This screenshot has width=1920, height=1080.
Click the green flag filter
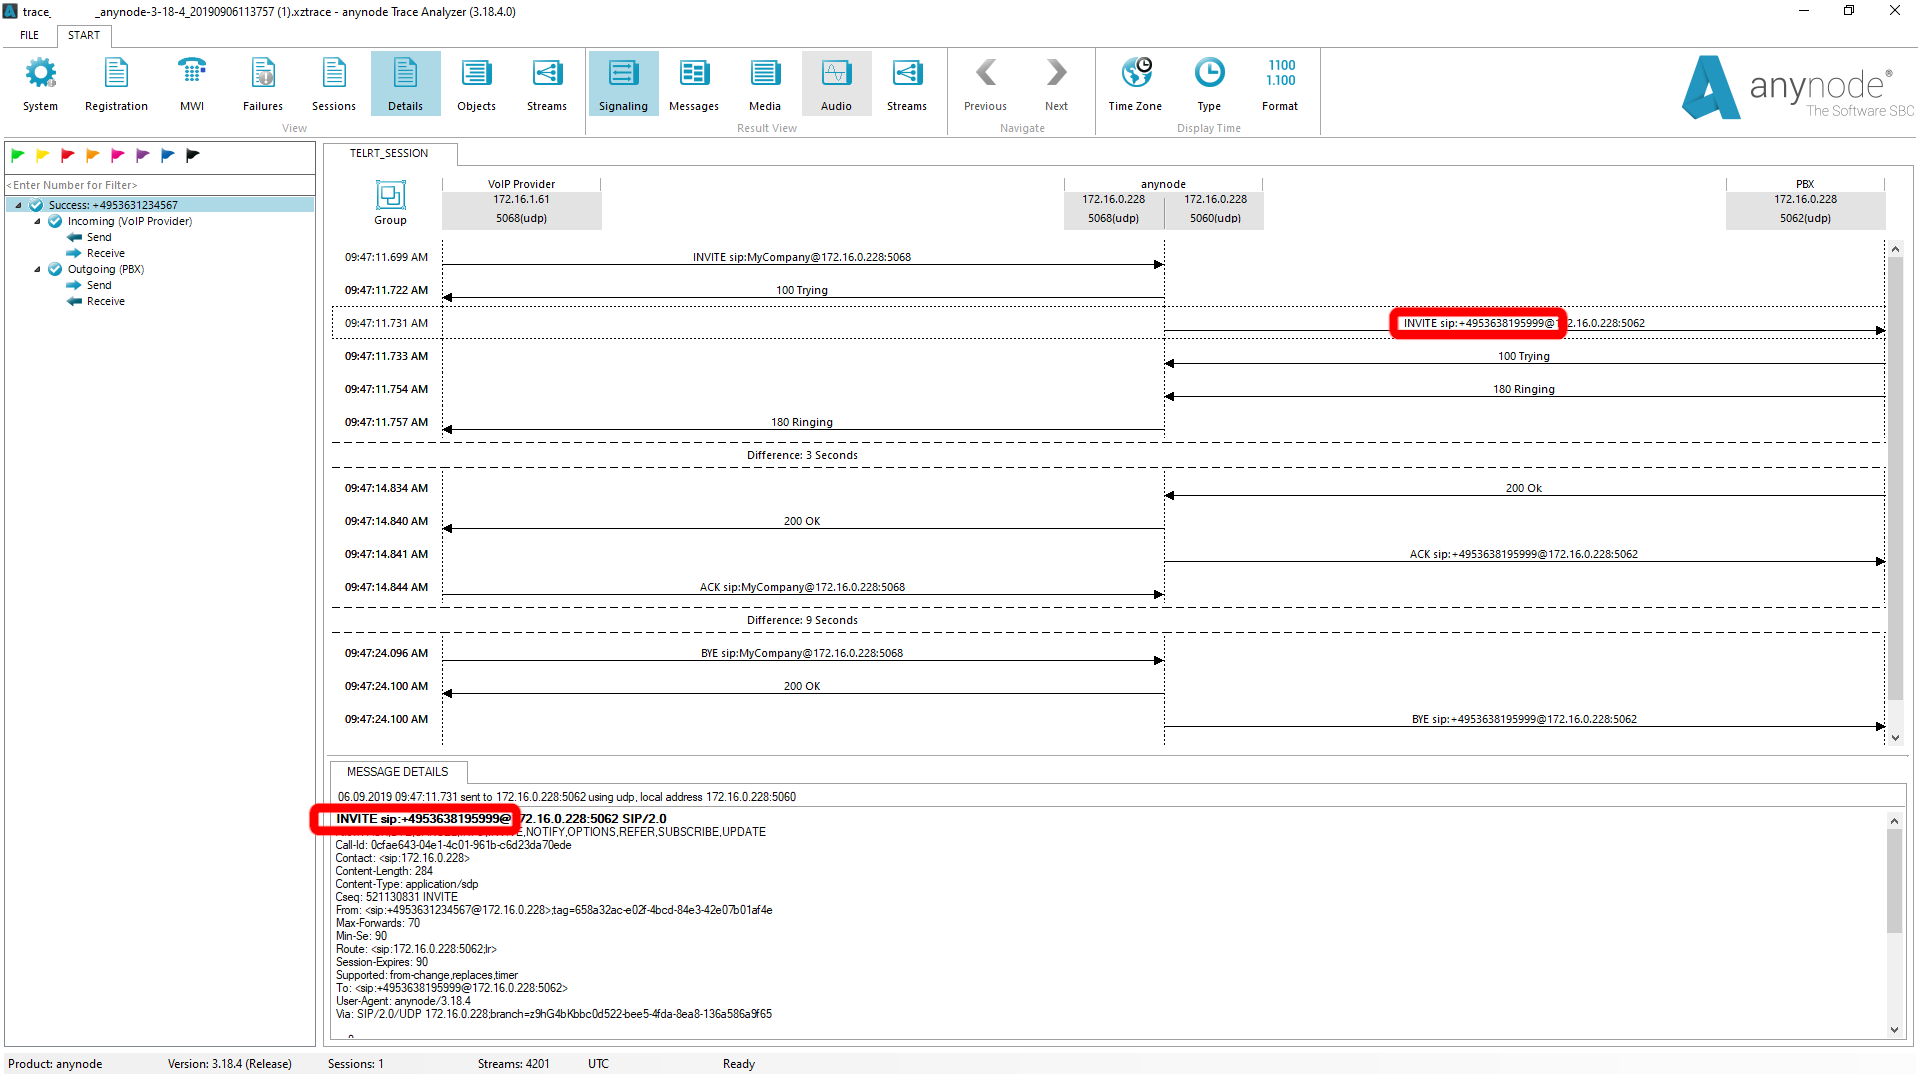point(18,155)
